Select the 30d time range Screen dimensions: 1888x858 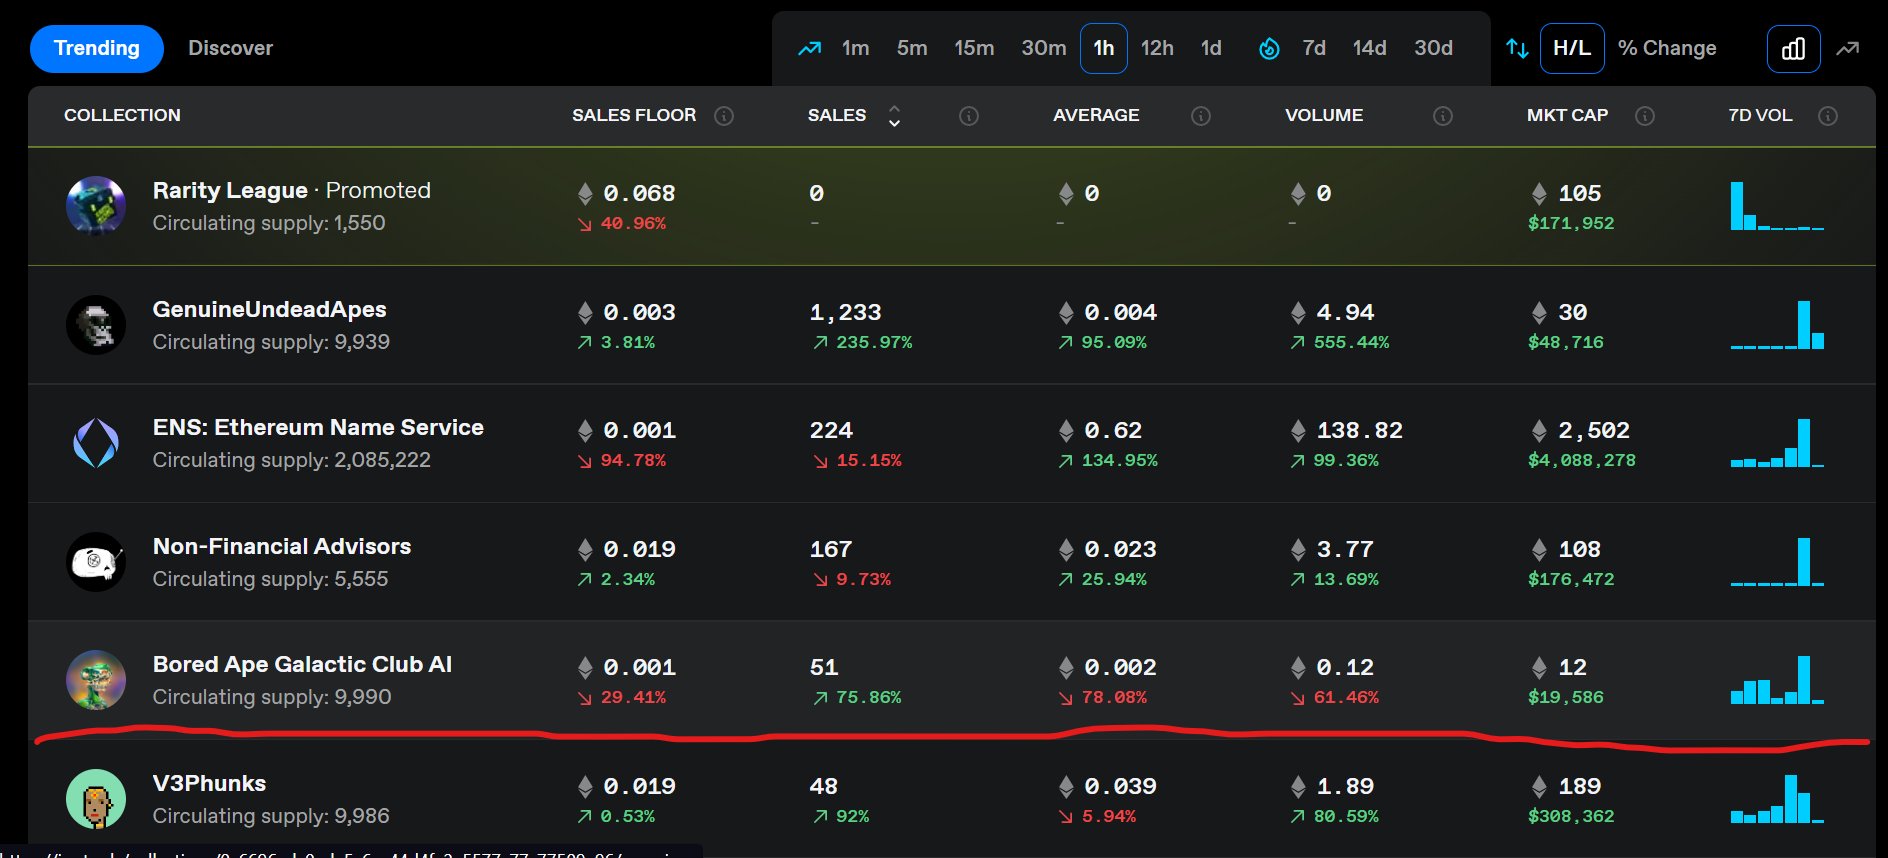[x=1433, y=48]
